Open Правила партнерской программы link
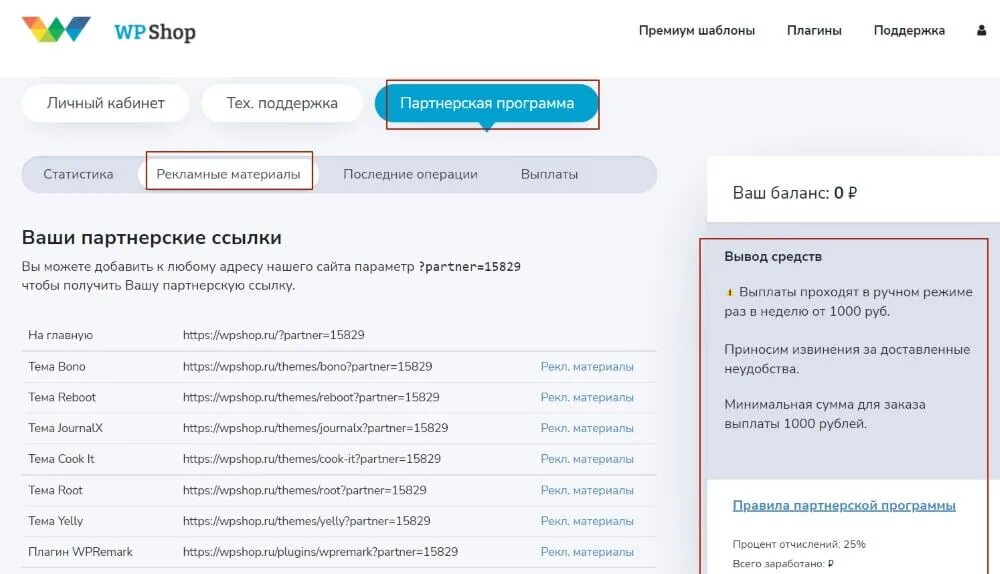Viewport: 1000px width, 574px height. [x=844, y=506]
